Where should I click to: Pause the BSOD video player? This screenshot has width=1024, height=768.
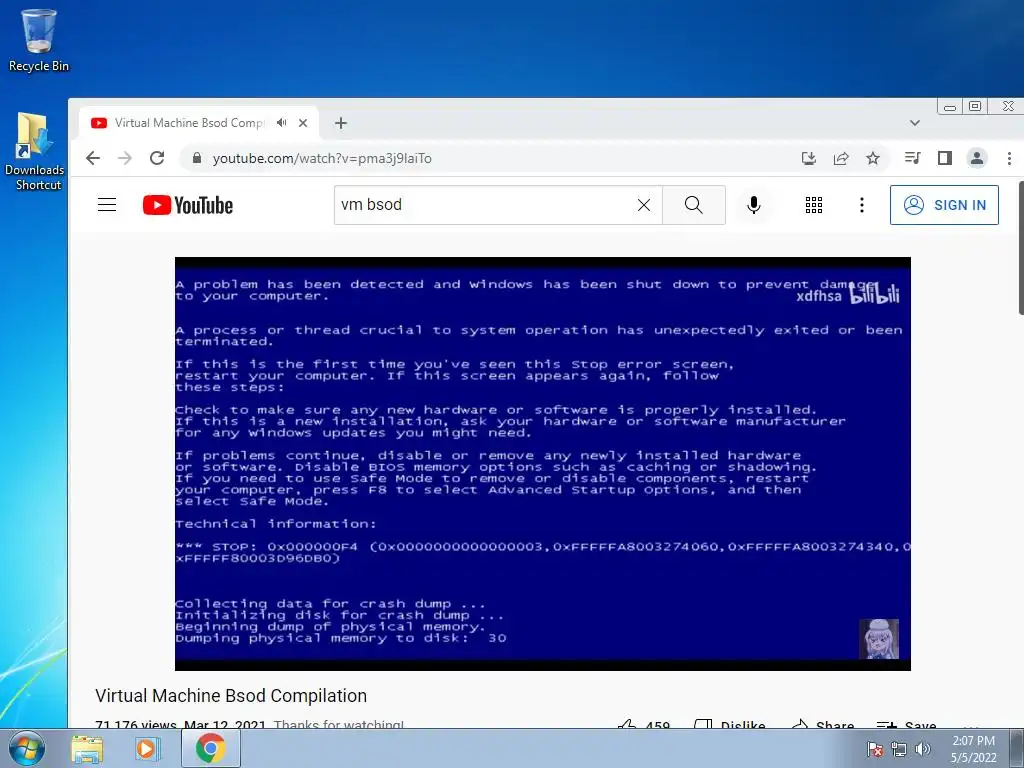[543, 464]
